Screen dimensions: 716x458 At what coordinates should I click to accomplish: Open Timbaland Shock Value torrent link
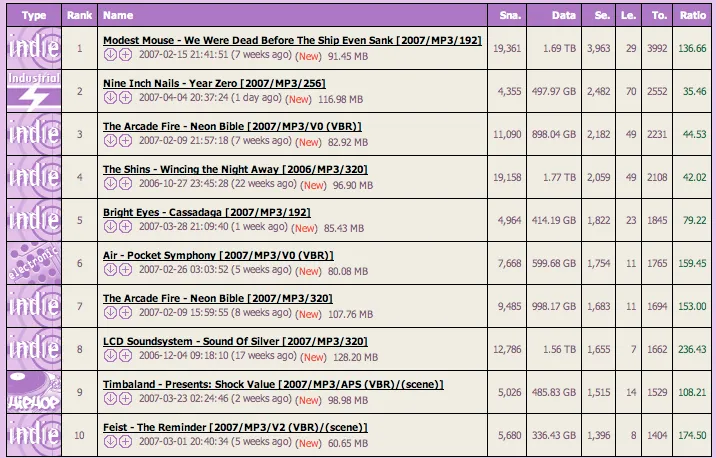pyautogui.click(x=273, y=384)
